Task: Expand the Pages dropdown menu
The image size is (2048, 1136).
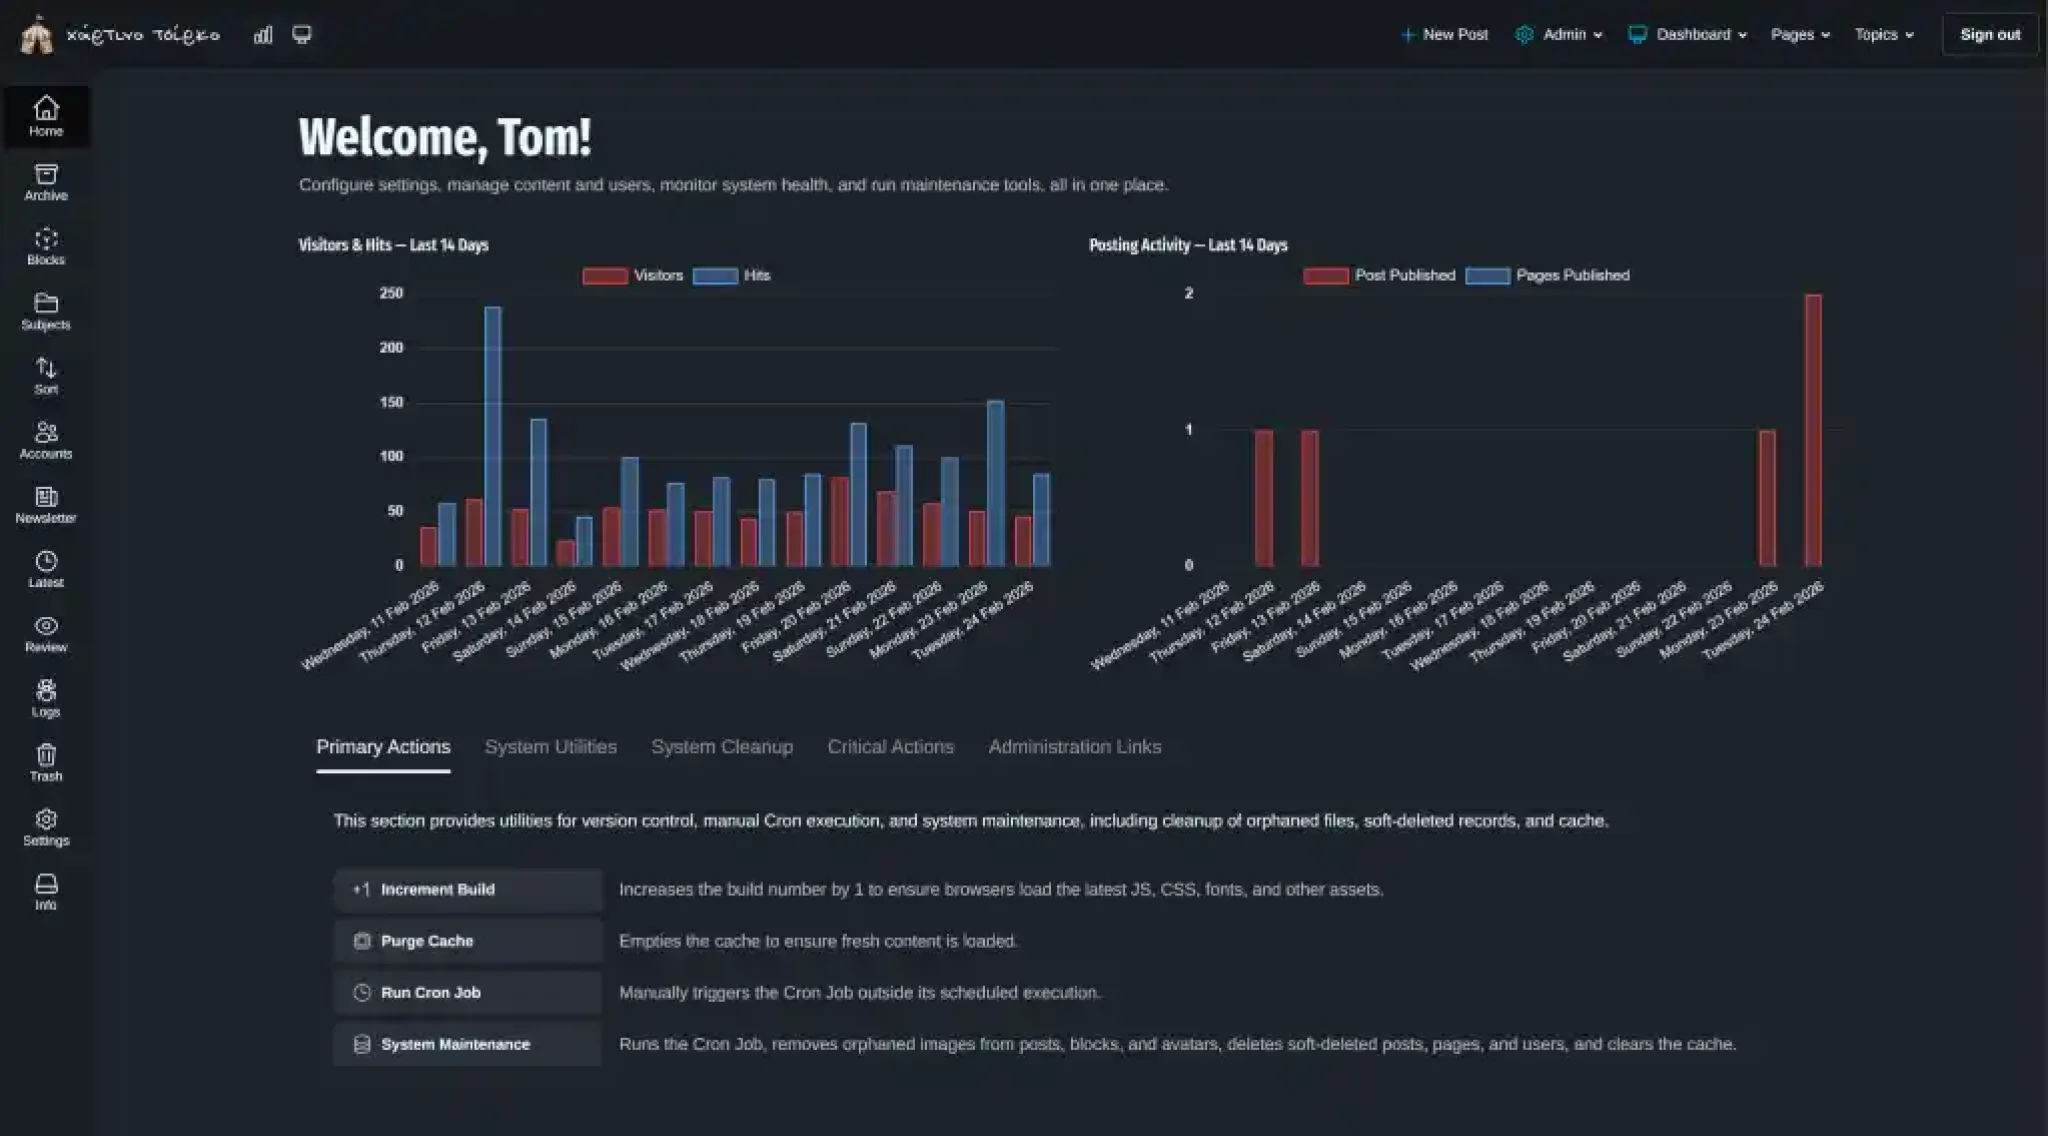Action: tap(1800, 35)
